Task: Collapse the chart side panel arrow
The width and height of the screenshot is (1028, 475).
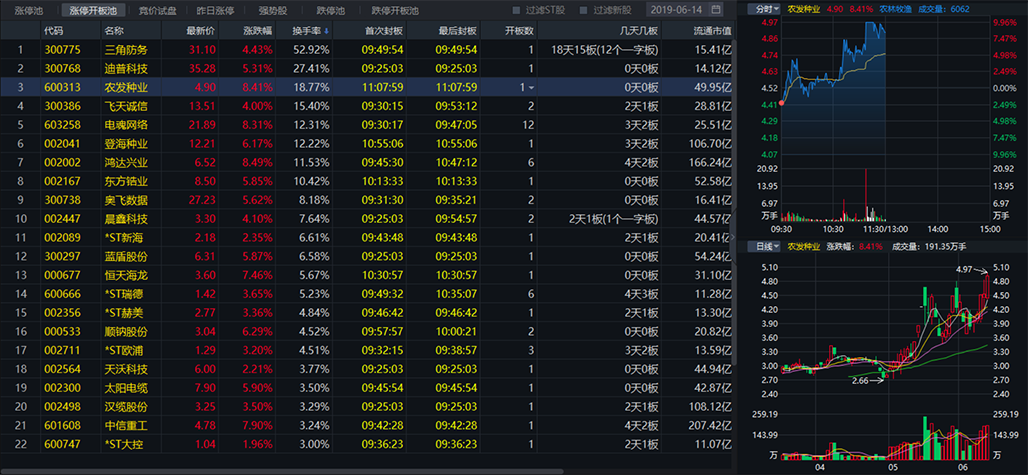Action: (x=732, y=237)
